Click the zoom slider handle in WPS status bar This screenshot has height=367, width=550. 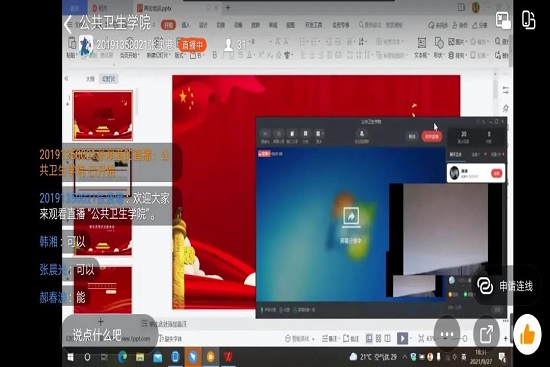[x=465, y=338]
